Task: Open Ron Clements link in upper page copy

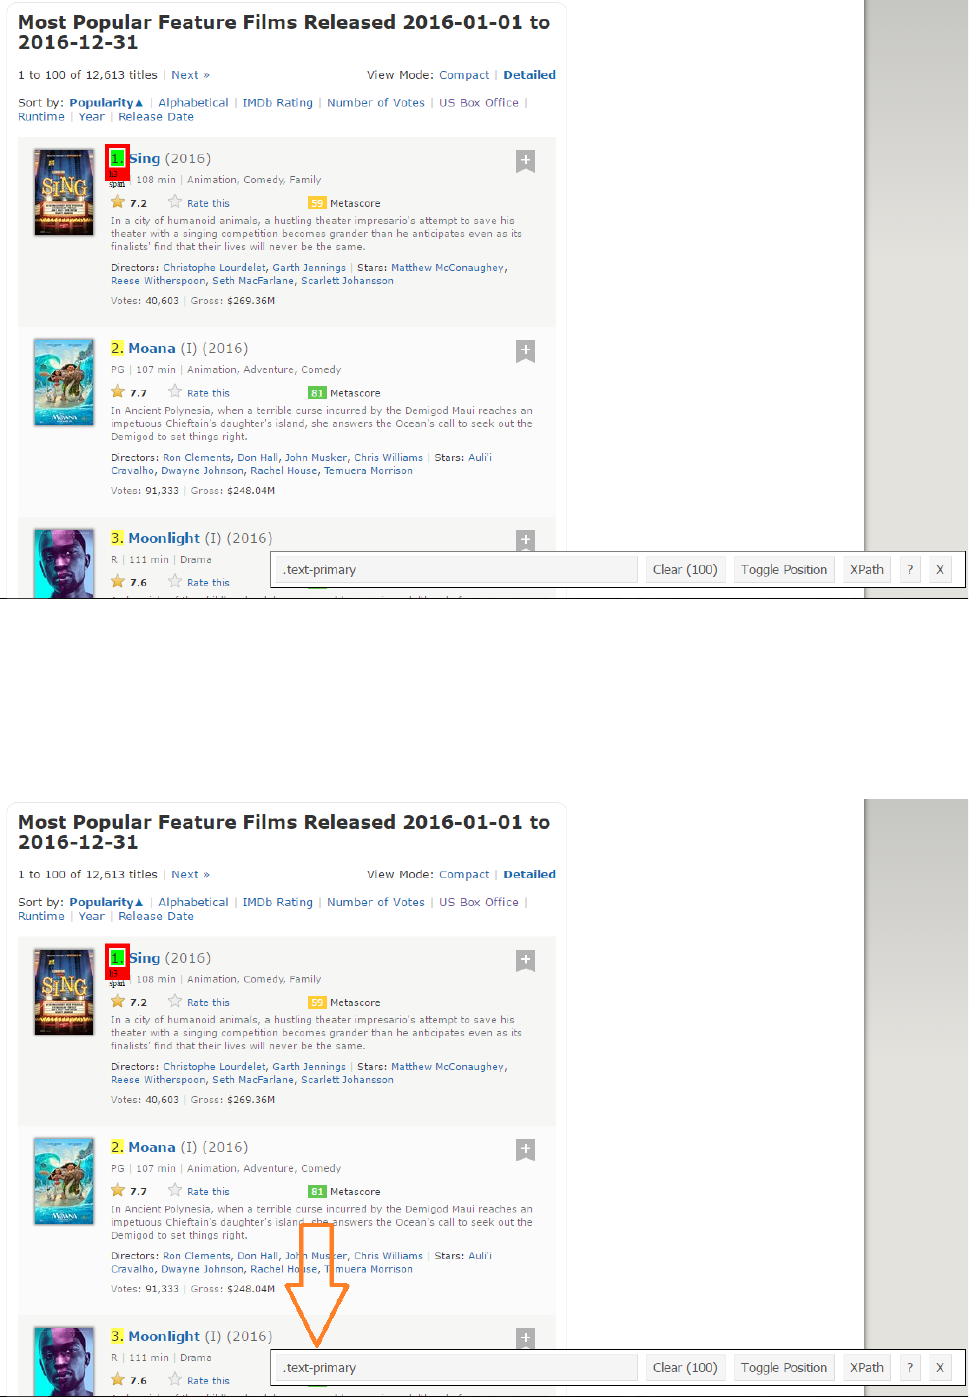Action: (x=197, y=458)
